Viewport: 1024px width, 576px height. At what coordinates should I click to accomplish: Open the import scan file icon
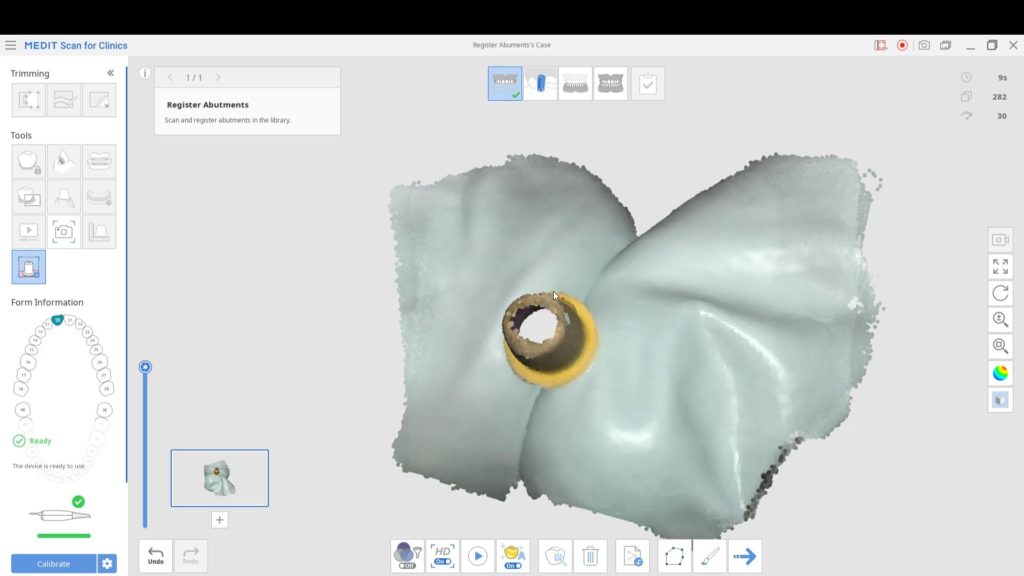click(x=633, y=556)
